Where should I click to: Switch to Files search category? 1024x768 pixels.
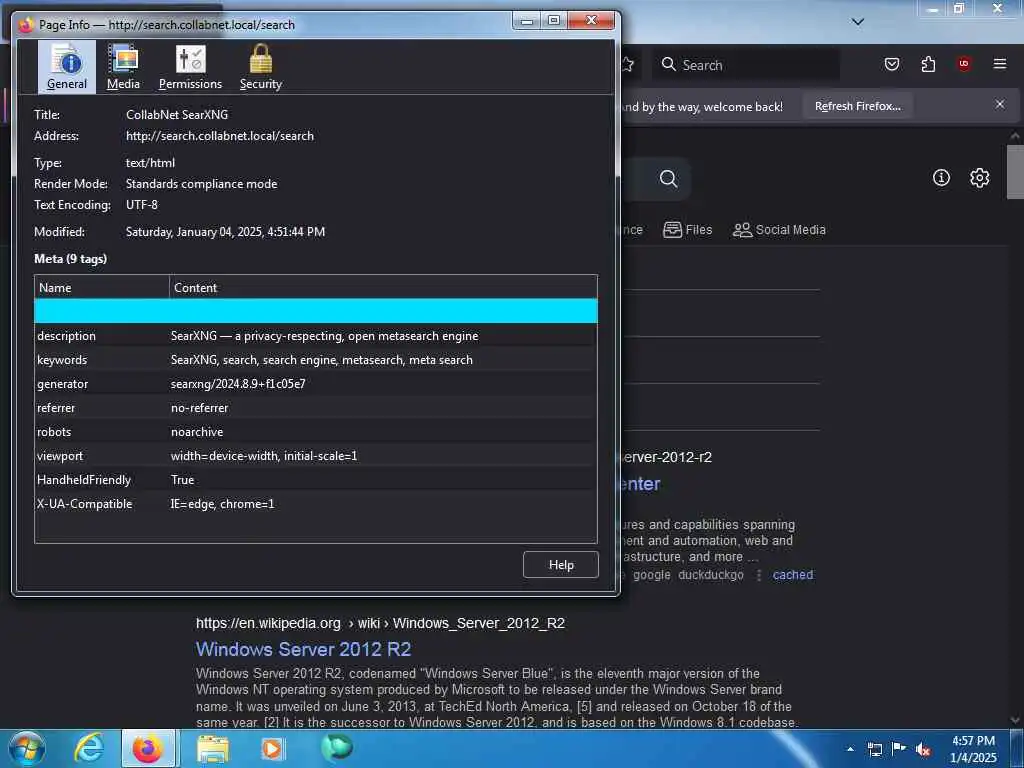(x=688, y=230)
